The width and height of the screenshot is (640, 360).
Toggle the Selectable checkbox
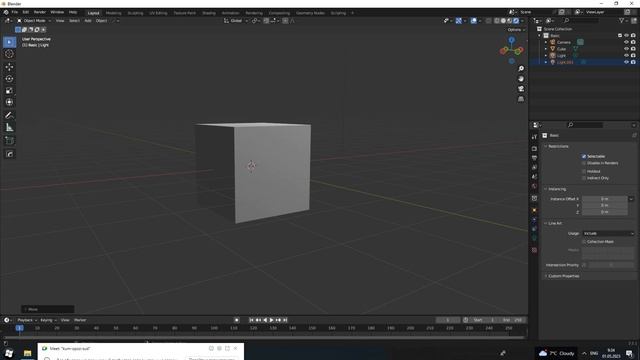[x=584, y=156]
